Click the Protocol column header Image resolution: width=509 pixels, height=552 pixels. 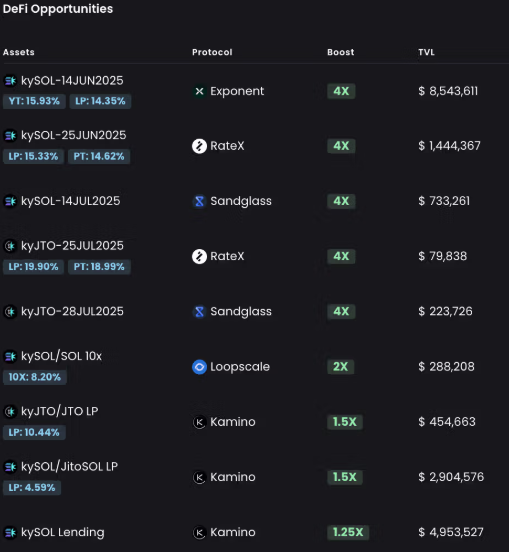212,52
